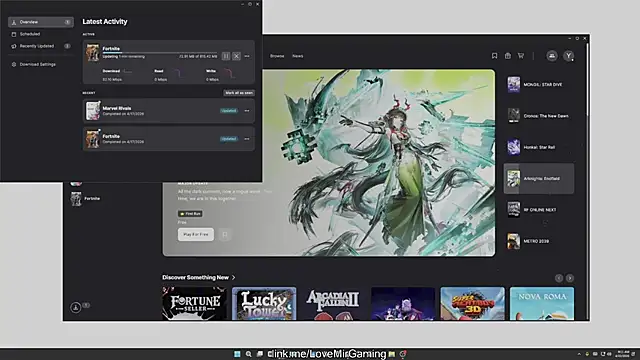Open the Arcadia Fallen II game card
640x360 pixels.
333,304
